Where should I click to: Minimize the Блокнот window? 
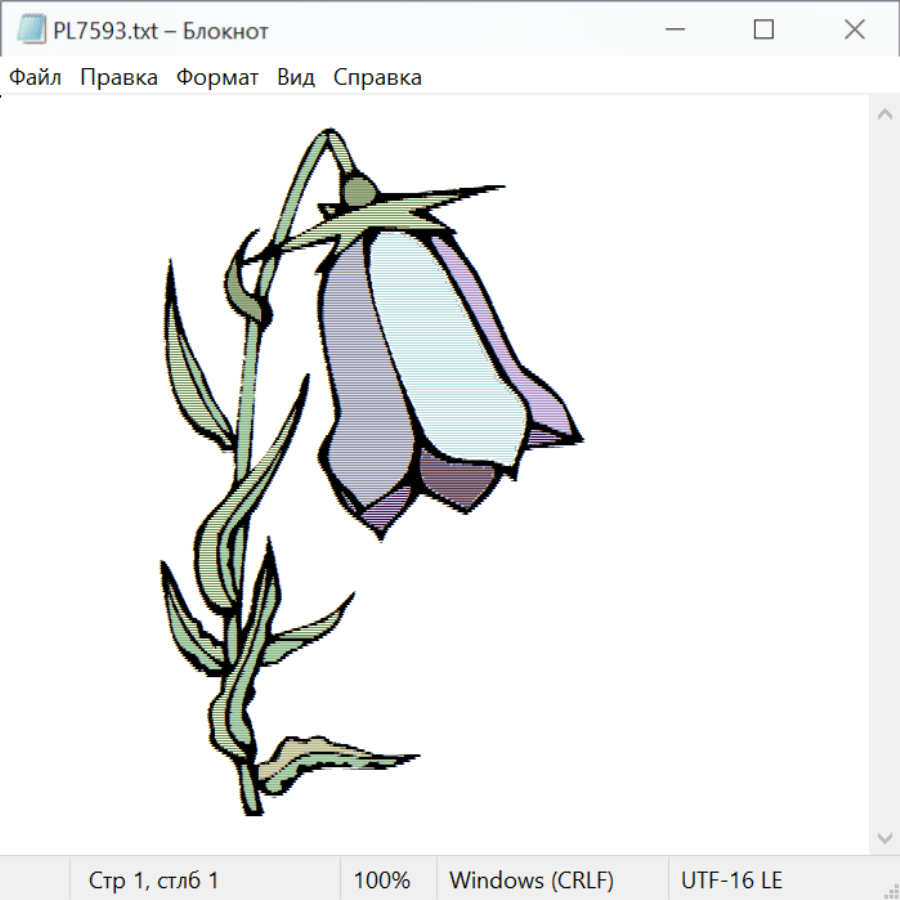[x=673, y=30]
